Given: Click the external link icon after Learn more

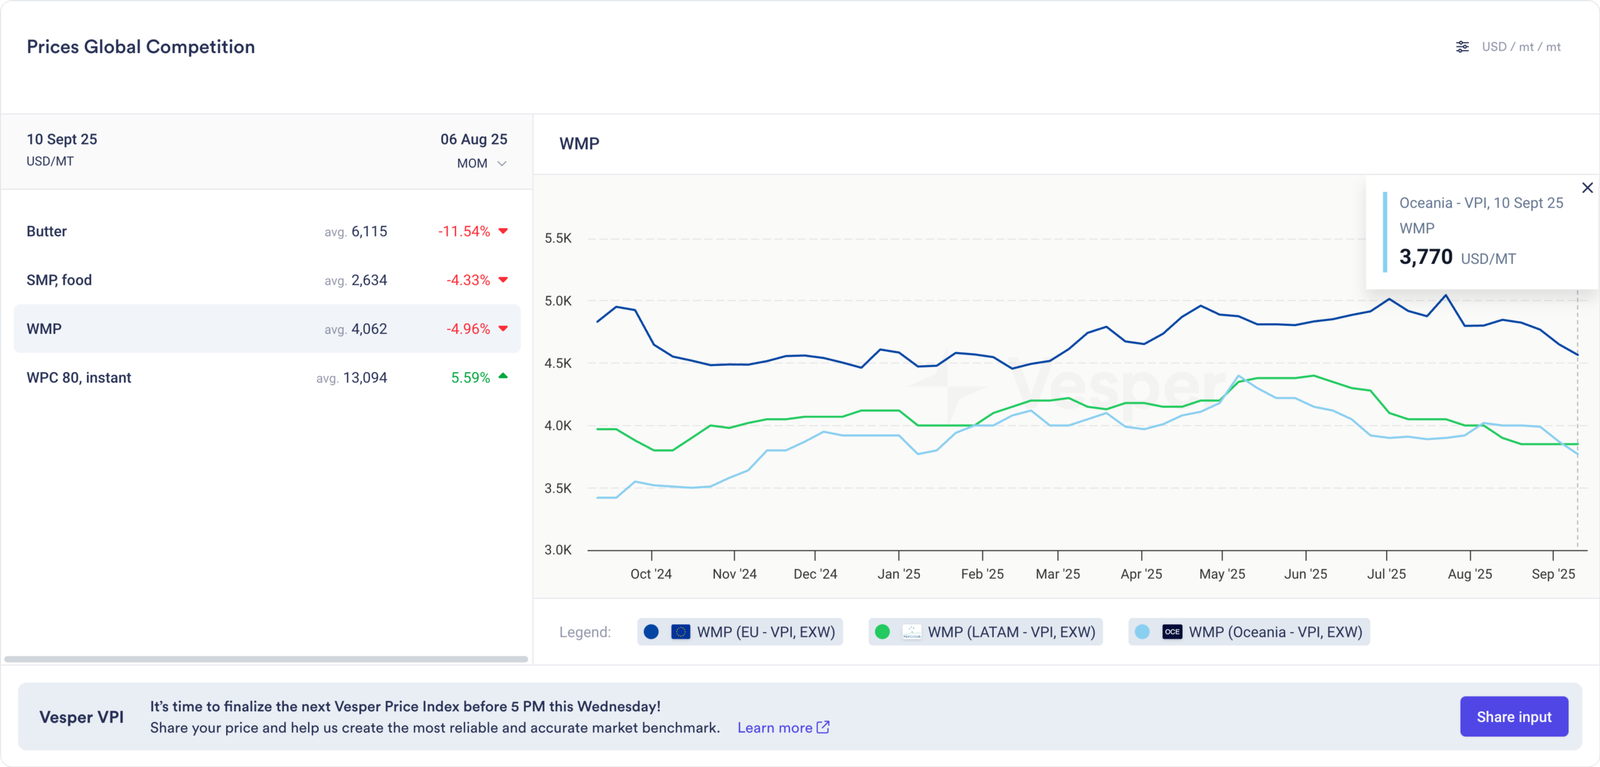Looking at the screenshot, I should 823,727.
